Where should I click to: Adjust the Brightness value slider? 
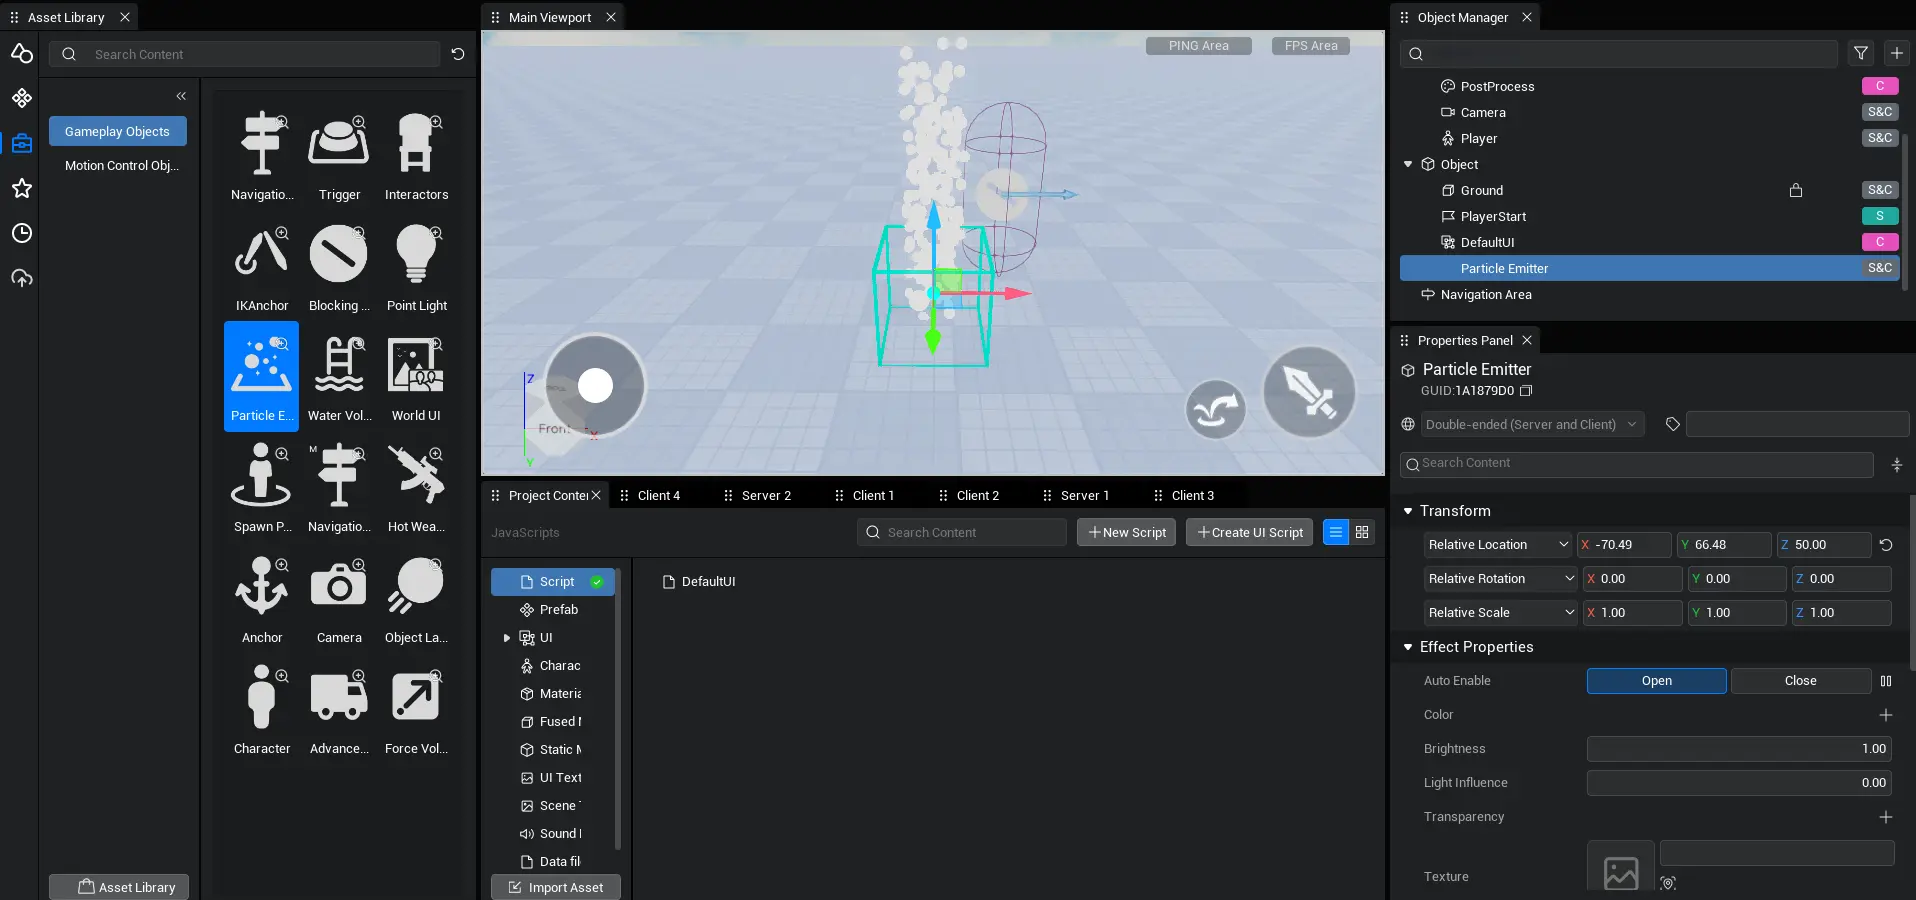click(1739, 749)
